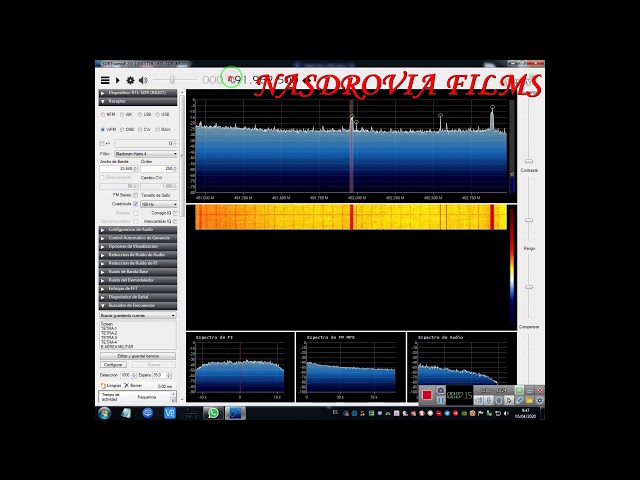Screen dimensions: 640x480
Task: Select TETRA-1 in the frequency bank list
Action: pyautogui.click(x=109, y=329)
